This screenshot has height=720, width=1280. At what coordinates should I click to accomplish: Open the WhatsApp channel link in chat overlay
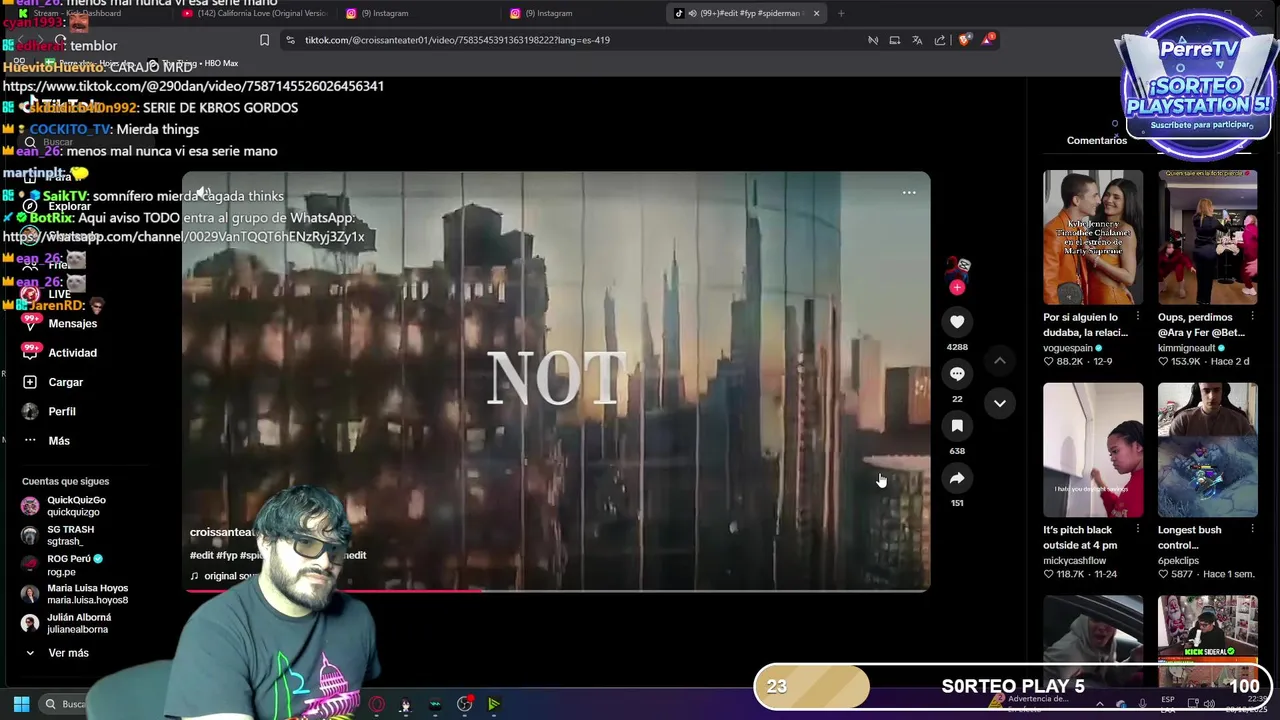[184, 237]
